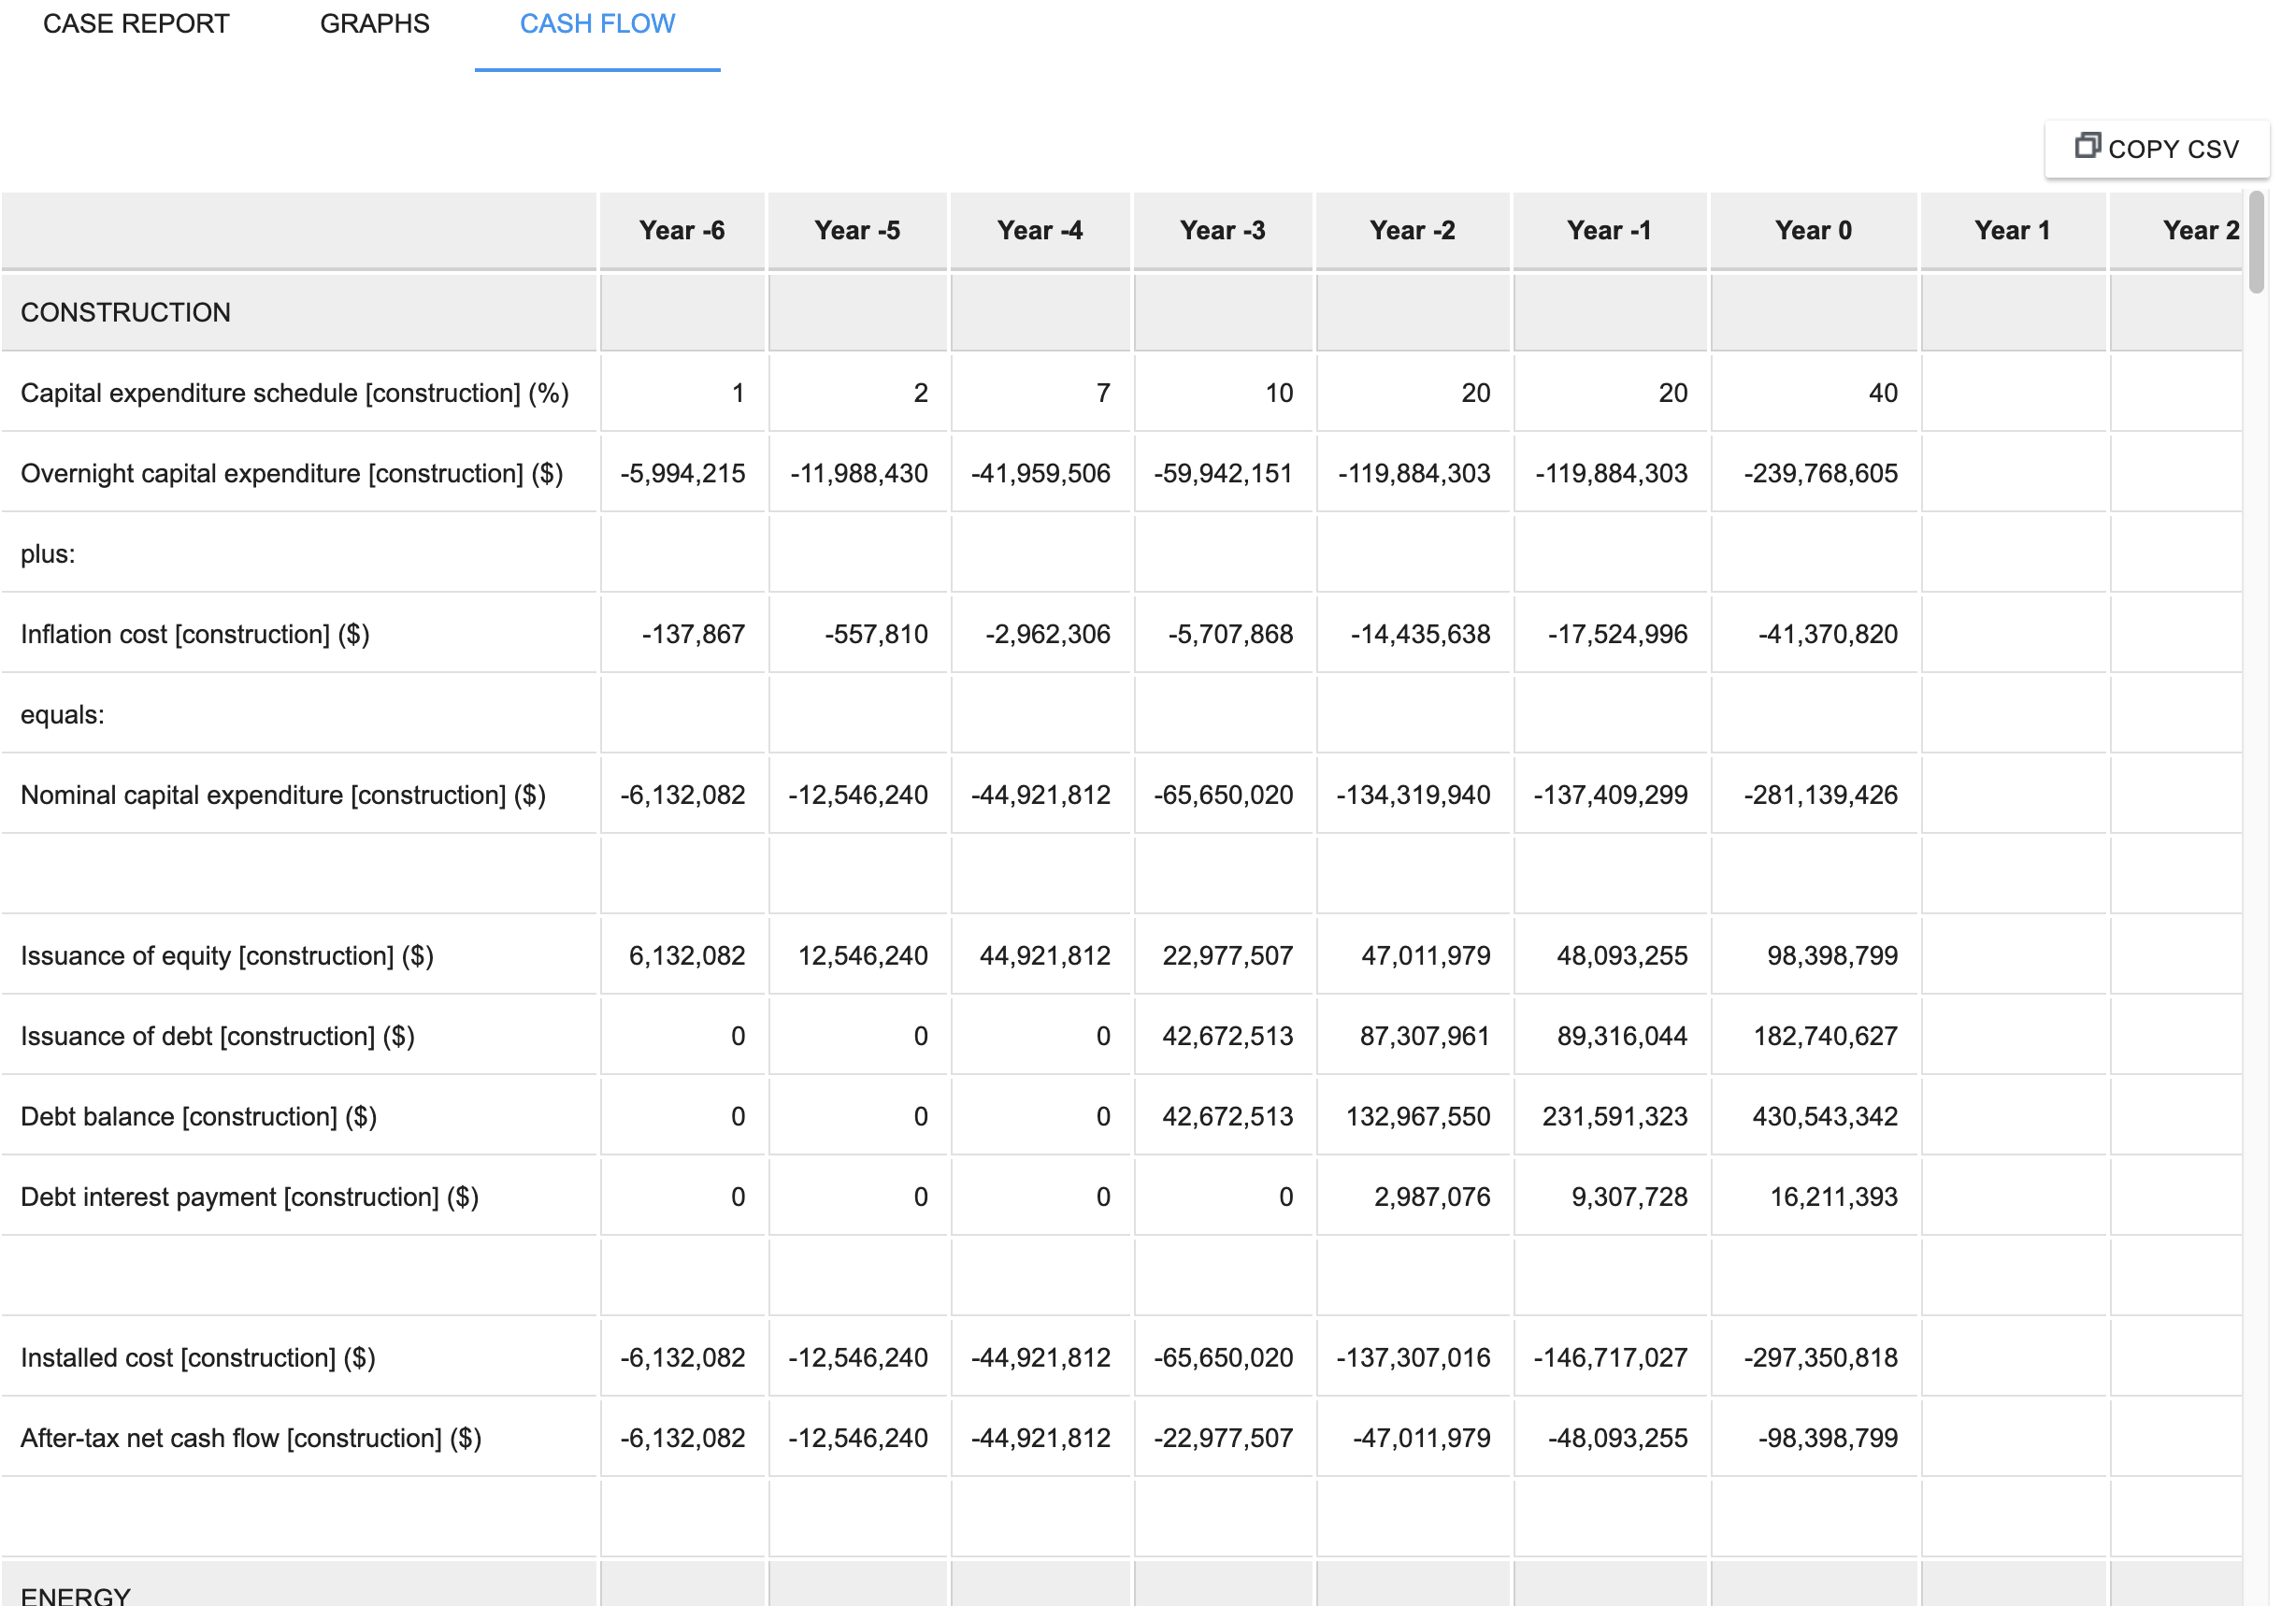Click the -239,768,605 overnight capital expenditure cell

tap(1822, 473)
